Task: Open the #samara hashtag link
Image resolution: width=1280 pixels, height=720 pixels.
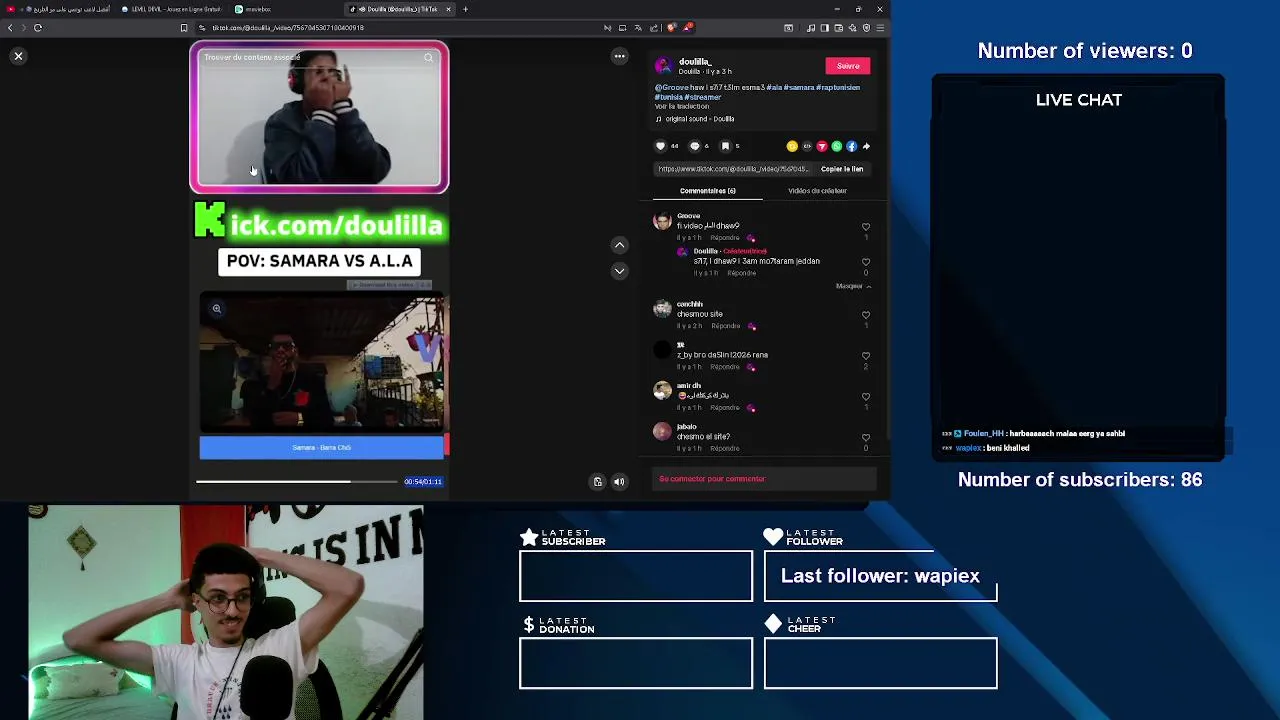Action: pyautogui.click(x=800, y=88)
